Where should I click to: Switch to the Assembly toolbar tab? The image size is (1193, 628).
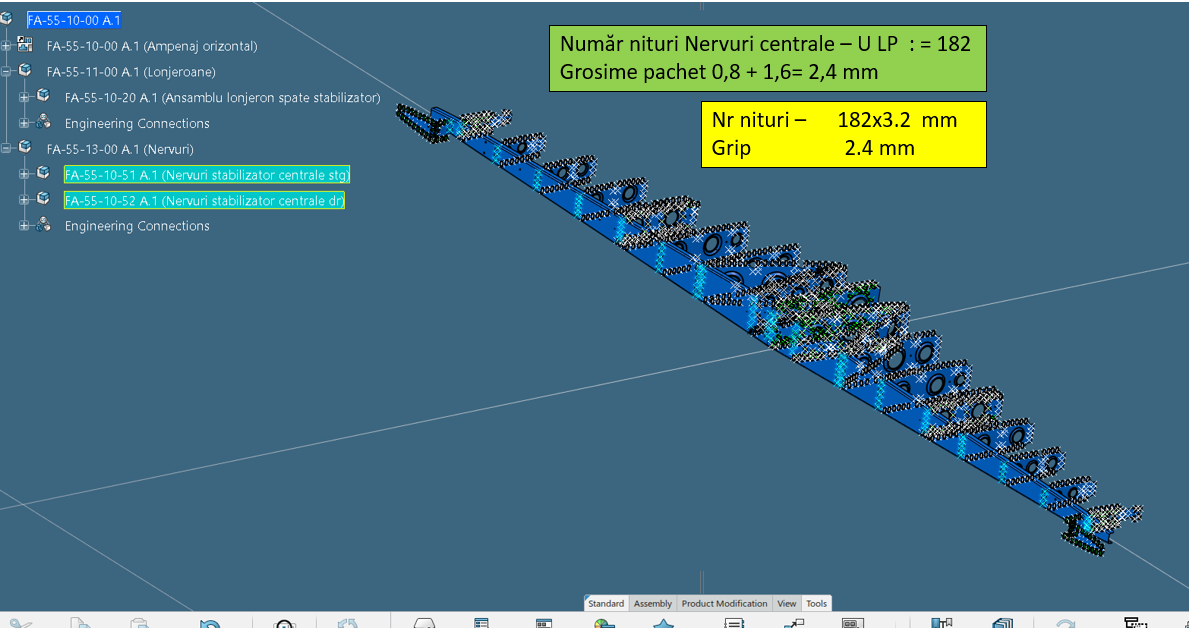(x=653, y=603)
